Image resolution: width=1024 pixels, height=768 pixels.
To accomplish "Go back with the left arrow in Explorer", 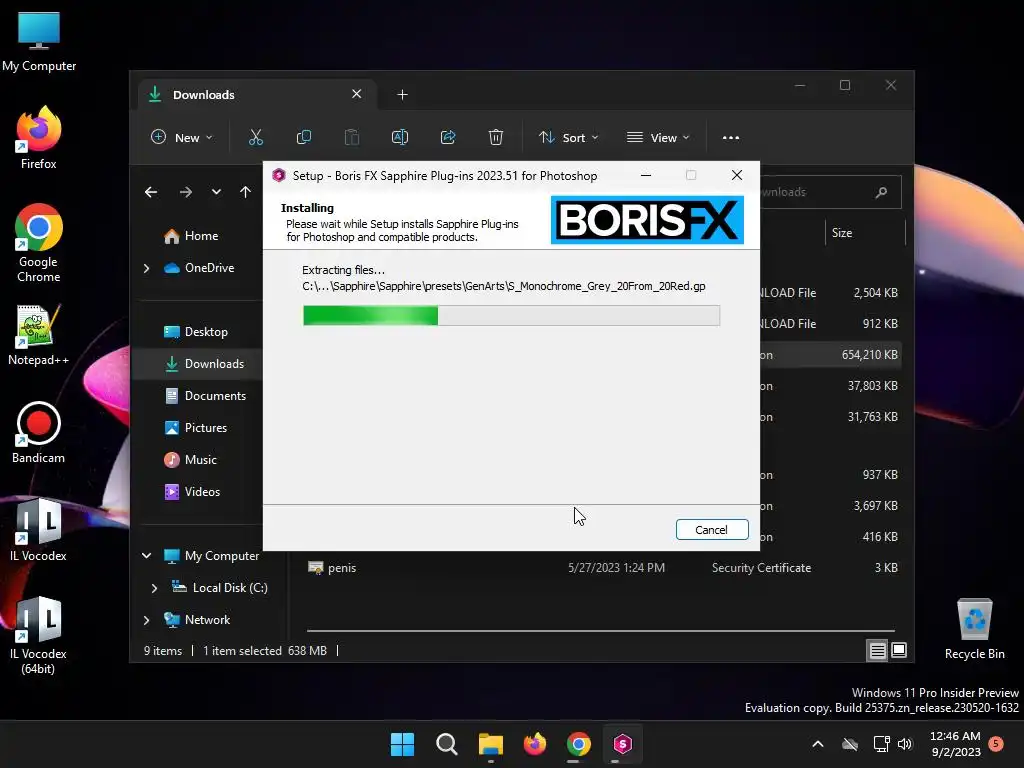I will pos(151,192).
